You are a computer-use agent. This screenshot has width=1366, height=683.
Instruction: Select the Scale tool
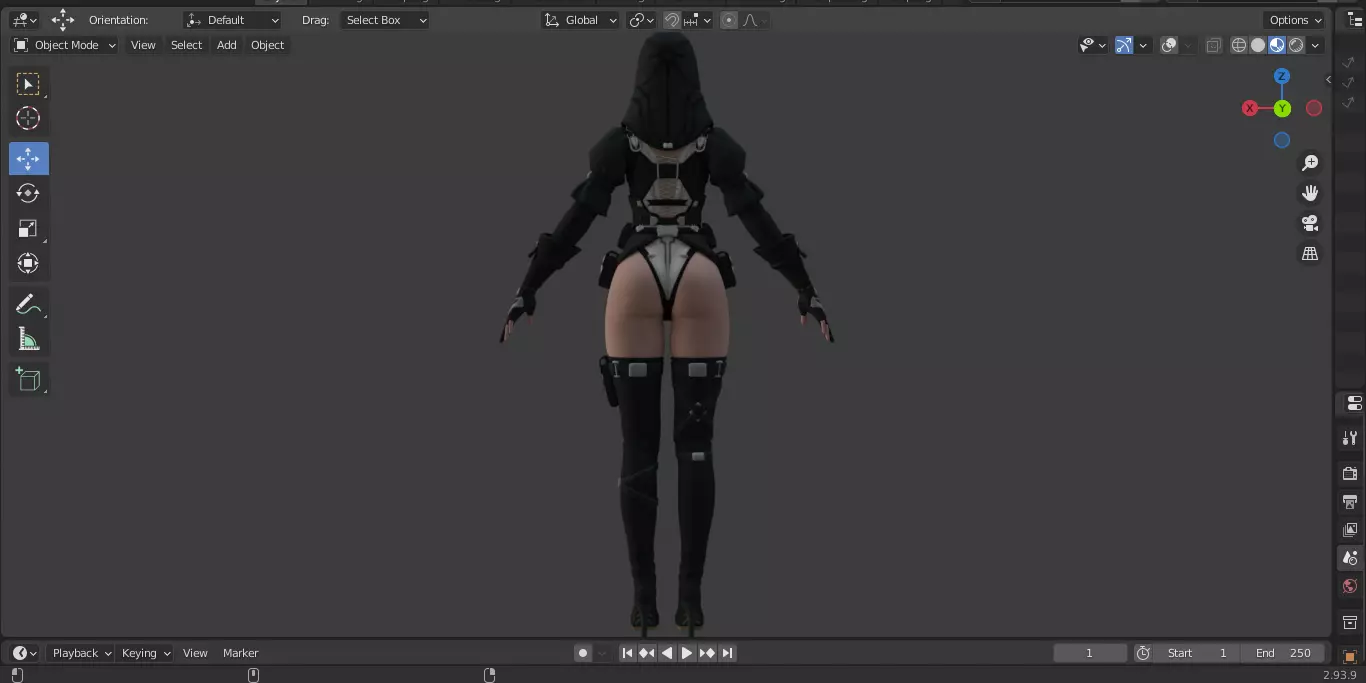tap(28, 229)
